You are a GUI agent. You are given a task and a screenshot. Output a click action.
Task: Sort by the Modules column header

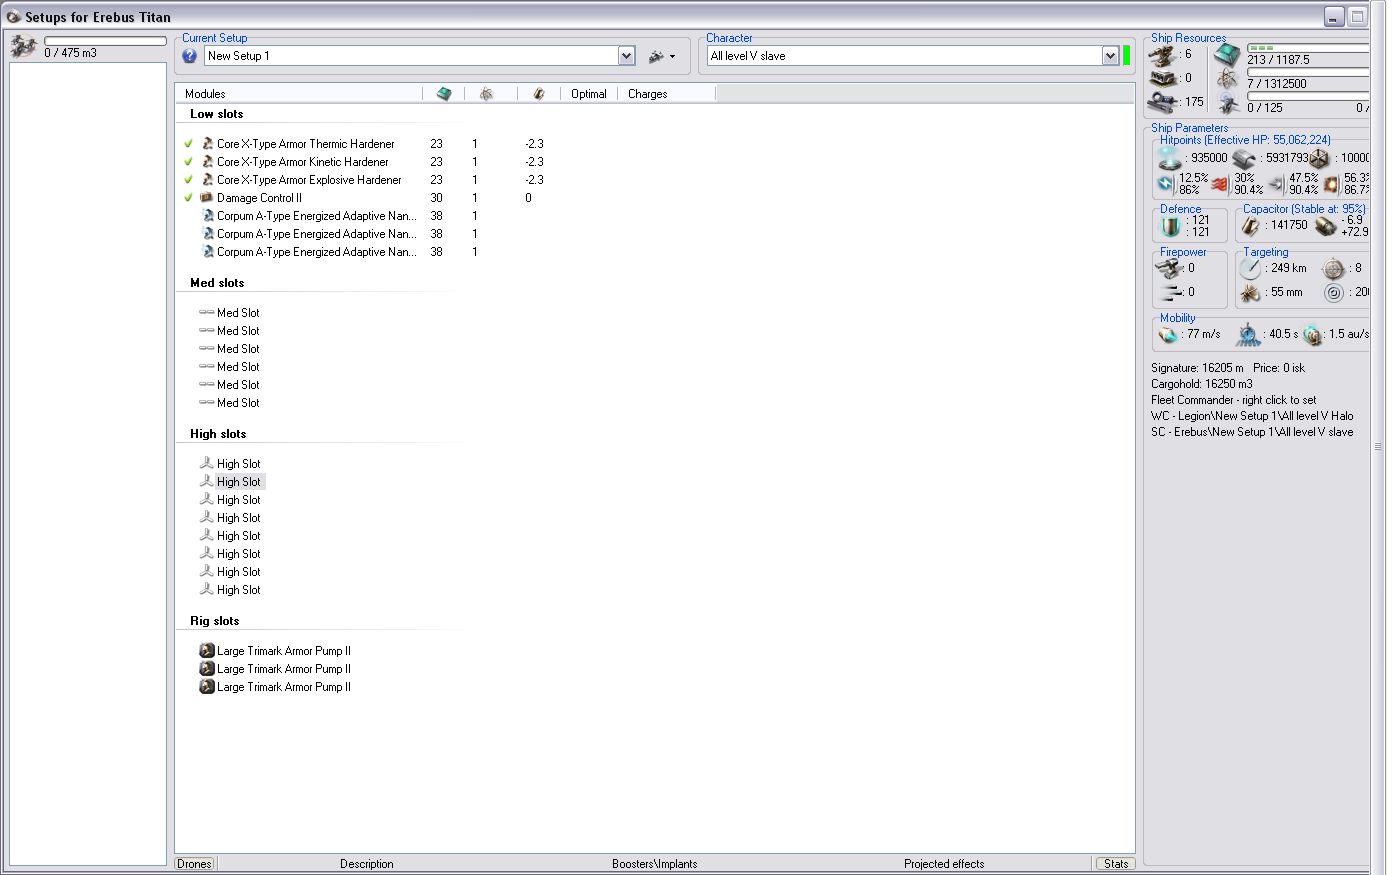point(299,94)
